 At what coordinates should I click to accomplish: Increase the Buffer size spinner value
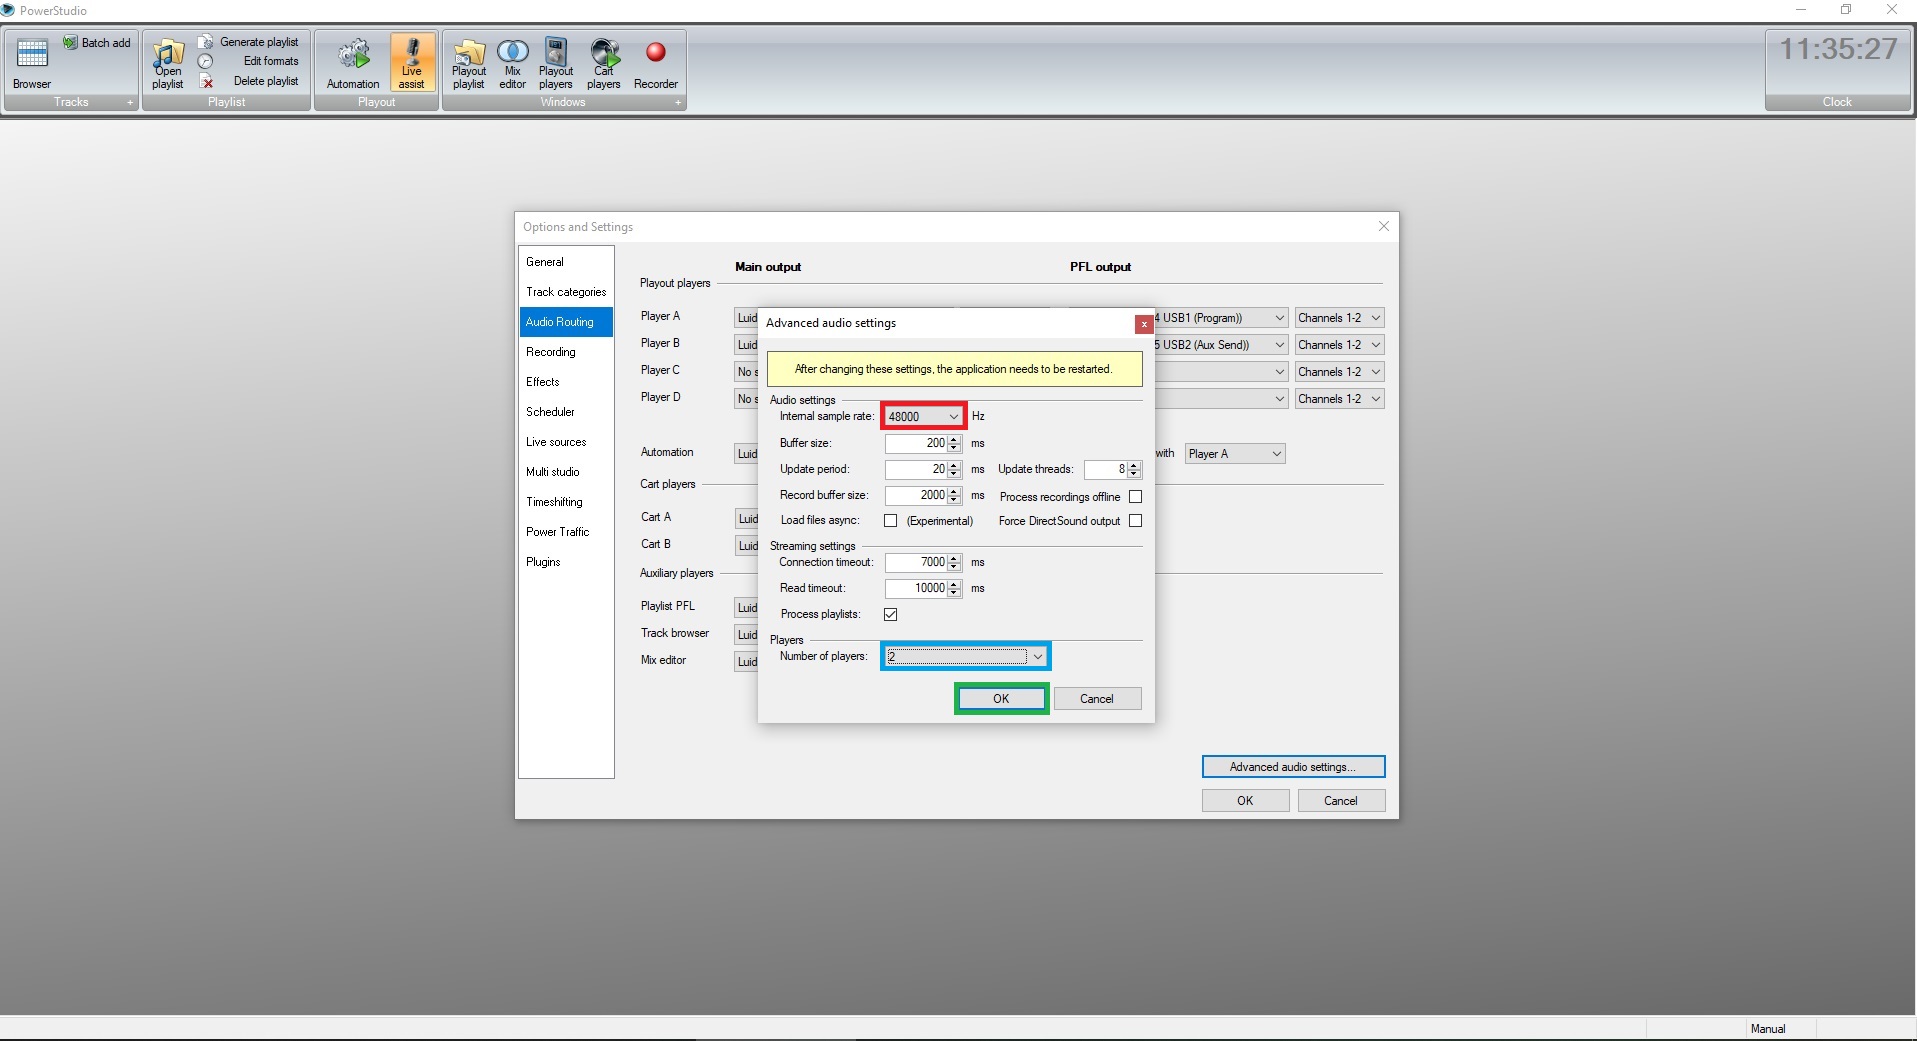tap(954, 439)
